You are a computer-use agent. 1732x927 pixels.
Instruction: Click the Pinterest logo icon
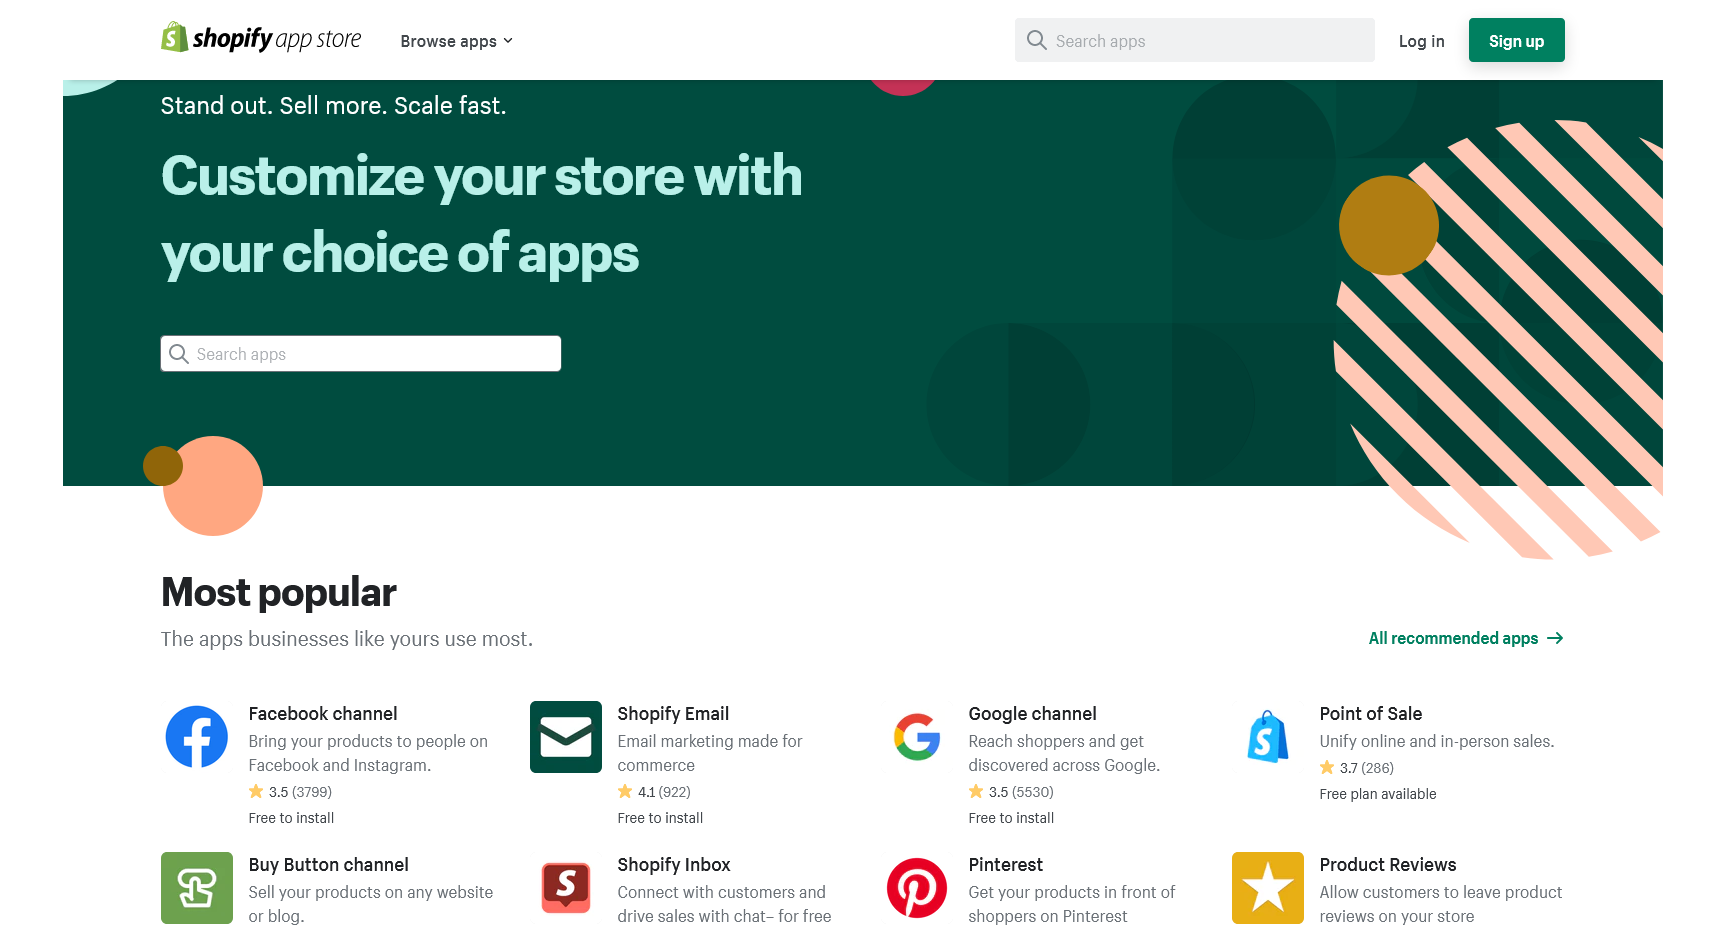916,888
